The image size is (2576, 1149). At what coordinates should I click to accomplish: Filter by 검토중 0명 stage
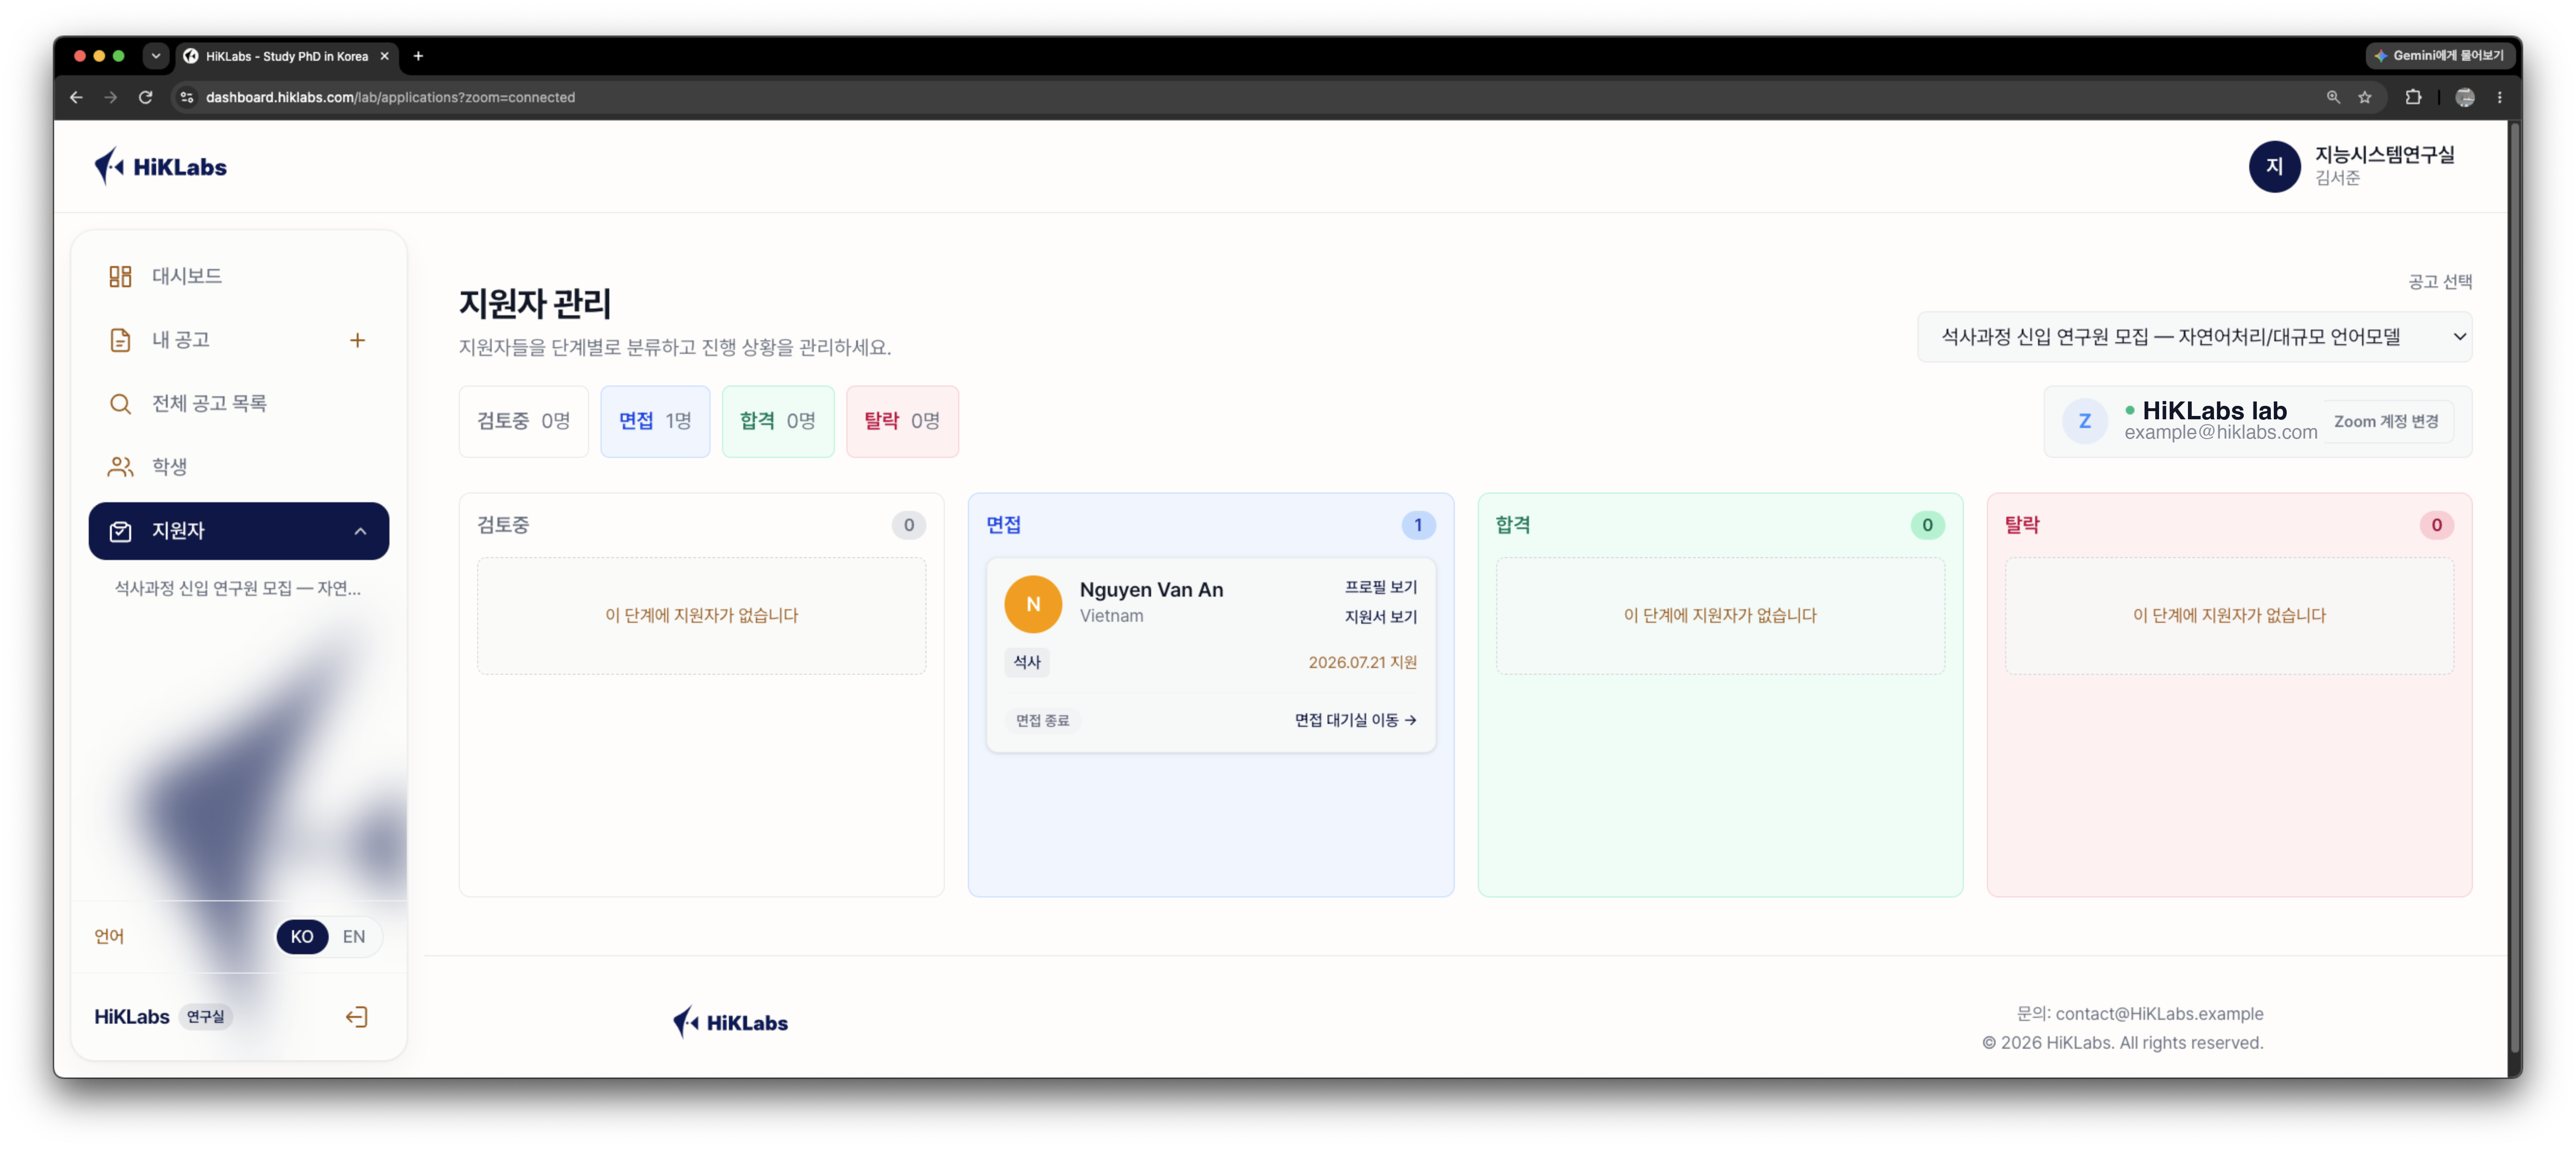click(523, 421)
